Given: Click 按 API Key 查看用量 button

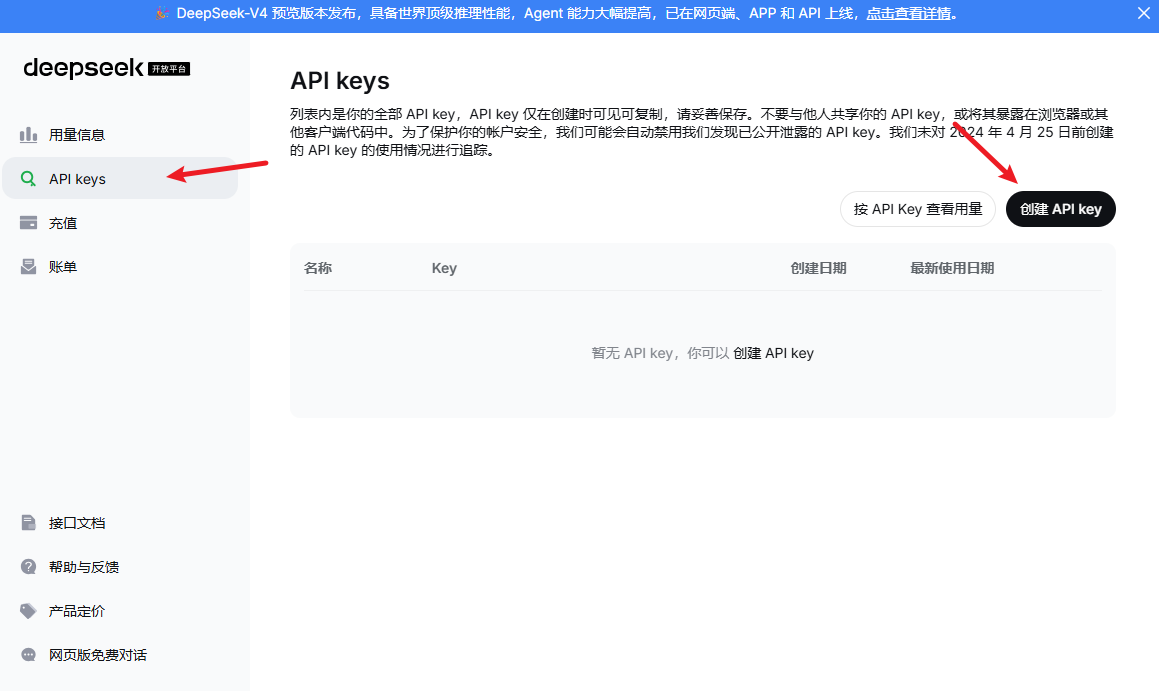Looking at the screenshot, I should pyautogui.click(x=918, y=209).
